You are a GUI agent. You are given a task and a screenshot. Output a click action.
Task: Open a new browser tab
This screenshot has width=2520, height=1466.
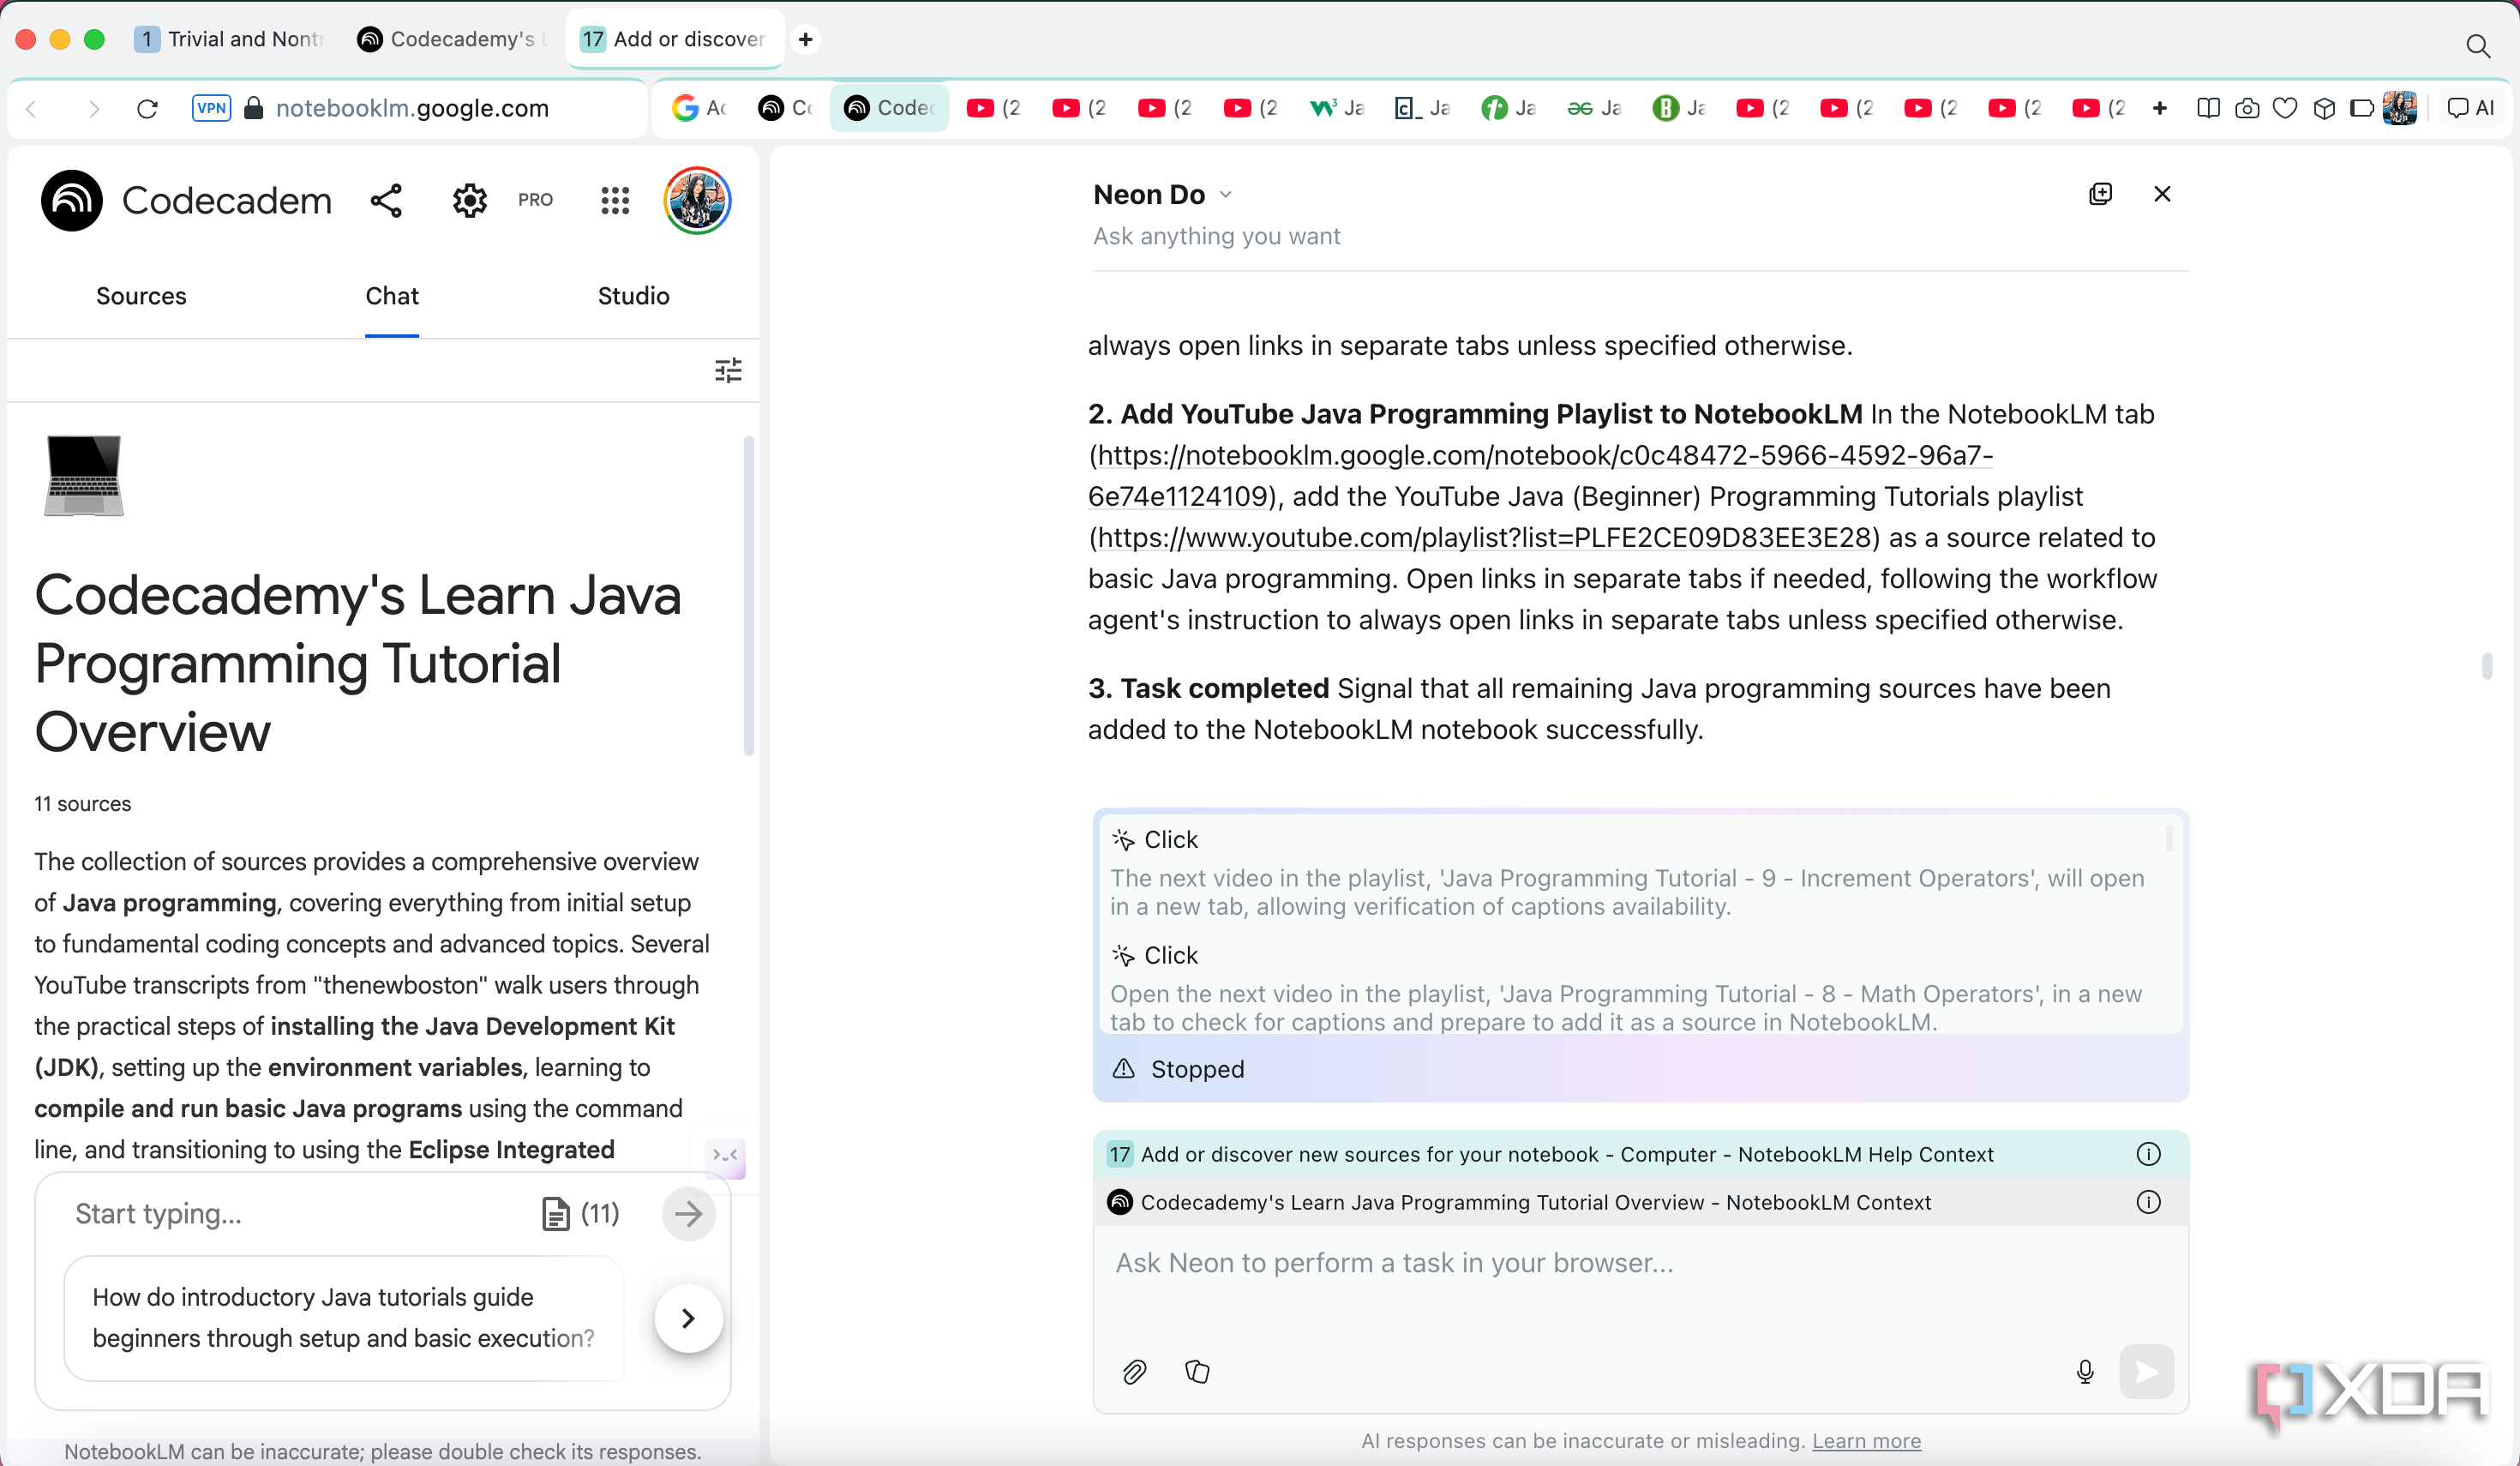(x=805, y=39)
